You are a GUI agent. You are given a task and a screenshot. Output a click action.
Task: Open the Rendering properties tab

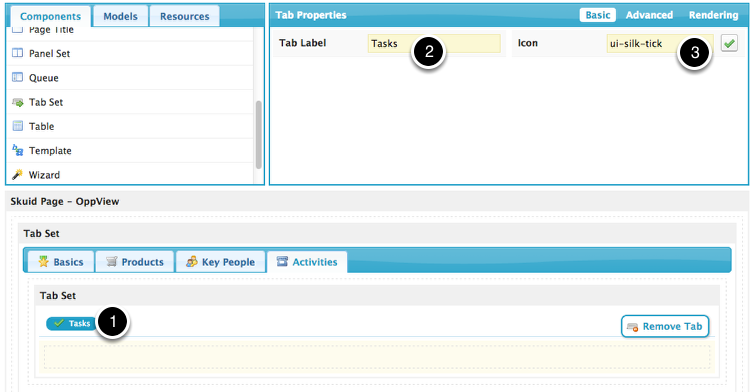point(713,15)
